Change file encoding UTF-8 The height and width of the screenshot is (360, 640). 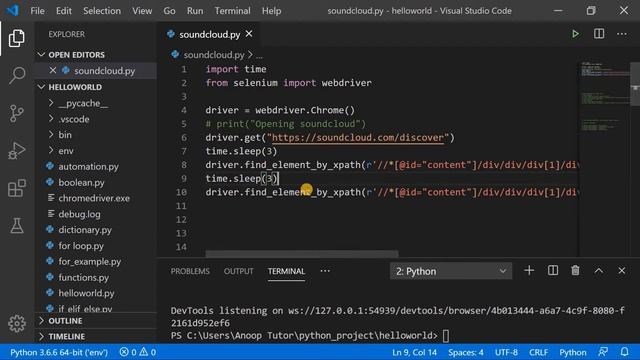pos(506,352)
